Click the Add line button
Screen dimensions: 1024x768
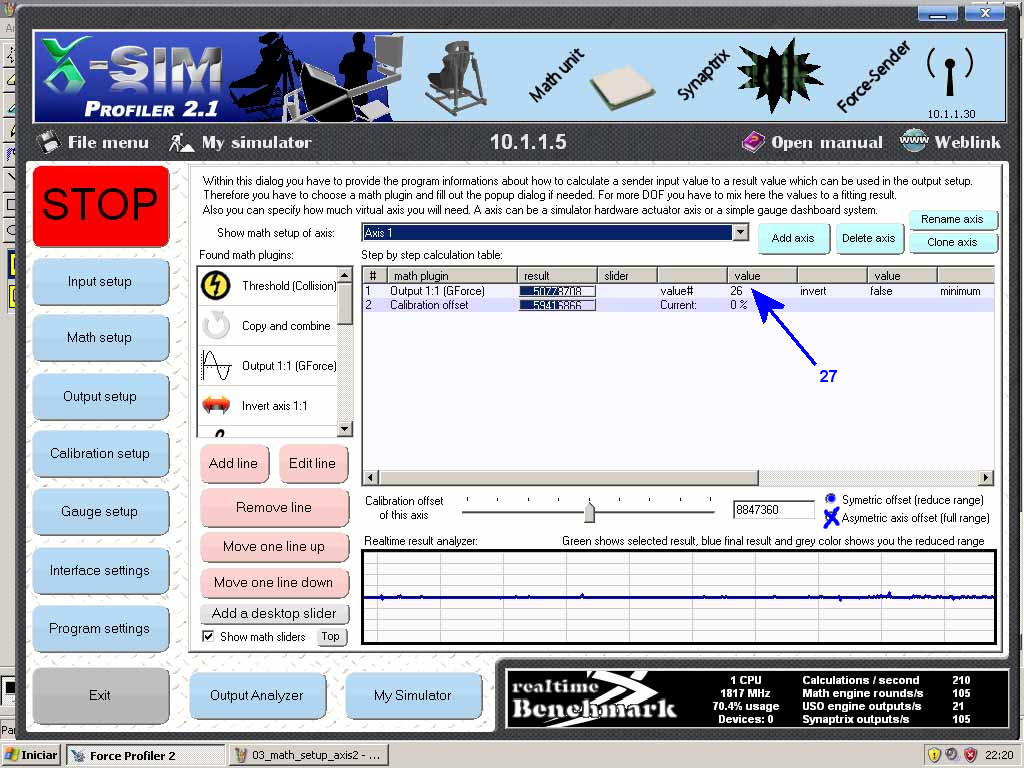(x=234, y=464)
